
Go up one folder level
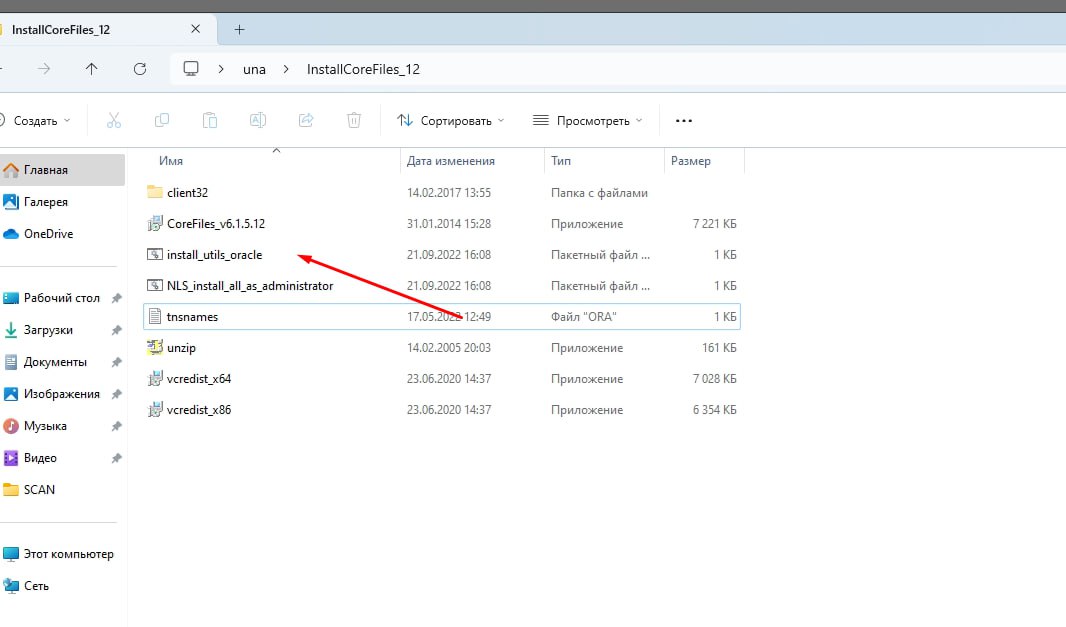(x=91, y=69)
